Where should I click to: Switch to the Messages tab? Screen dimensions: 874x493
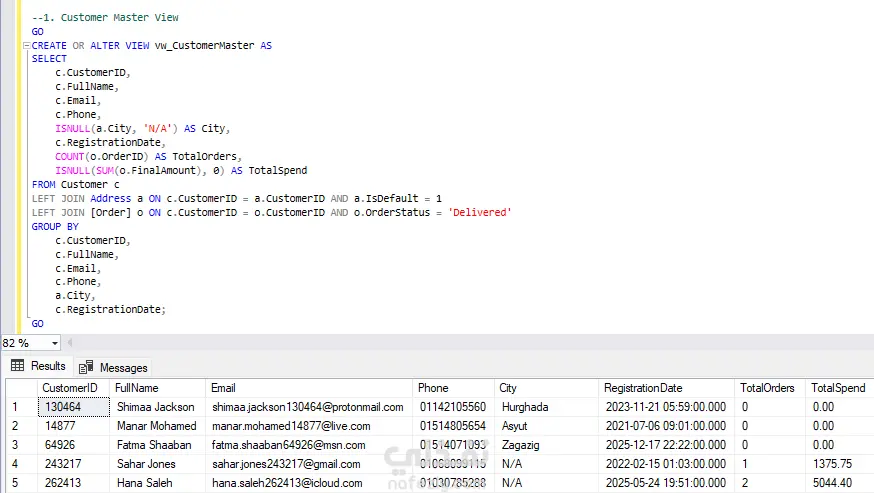click(113, 368)
